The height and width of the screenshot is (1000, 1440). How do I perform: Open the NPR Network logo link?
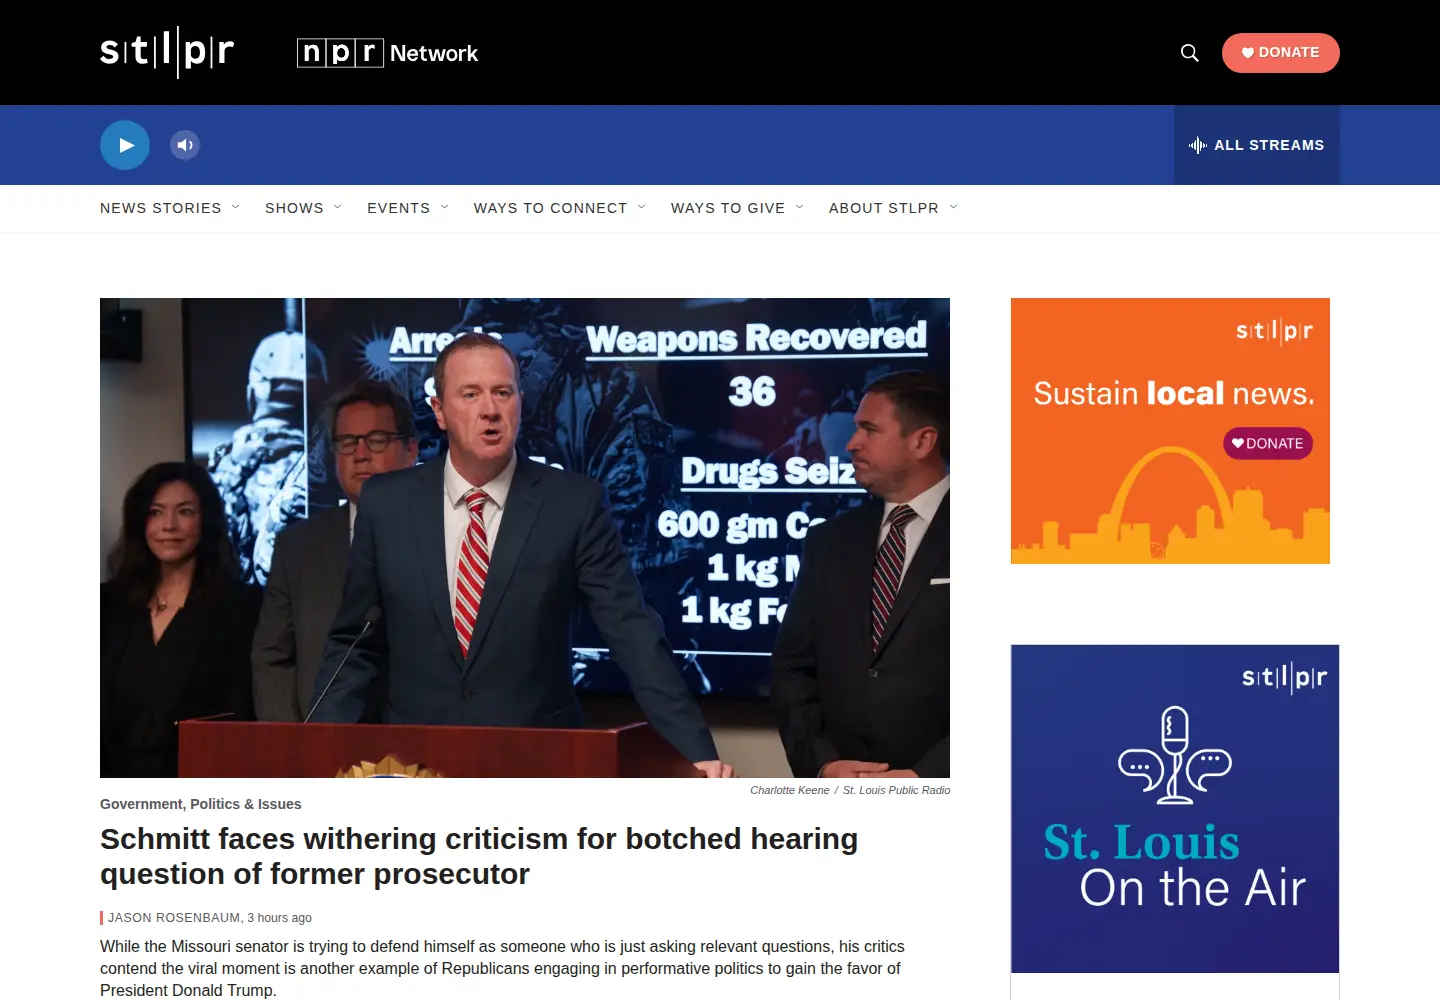point(388,53)
